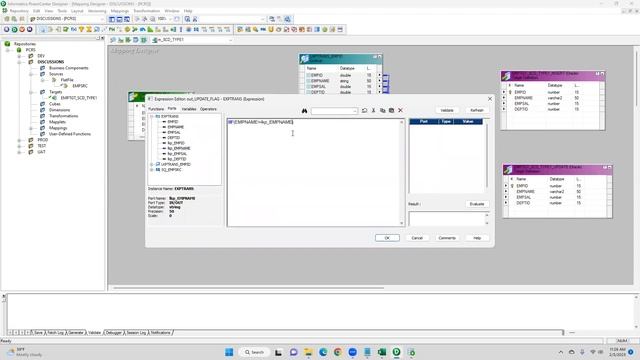
Task: Select EMPSAL port under EXPTRANS
Action: tap(174, 133)
